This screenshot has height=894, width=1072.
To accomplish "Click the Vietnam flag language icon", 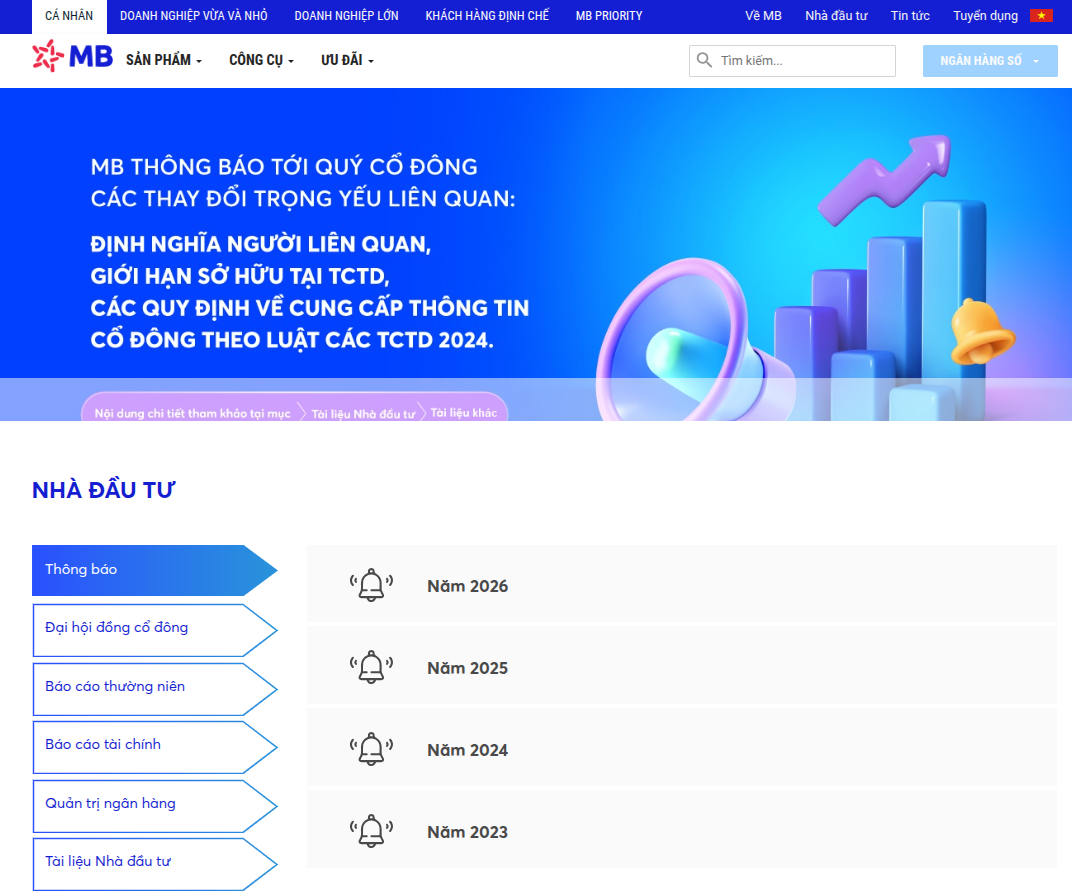I will point(1041,16).
